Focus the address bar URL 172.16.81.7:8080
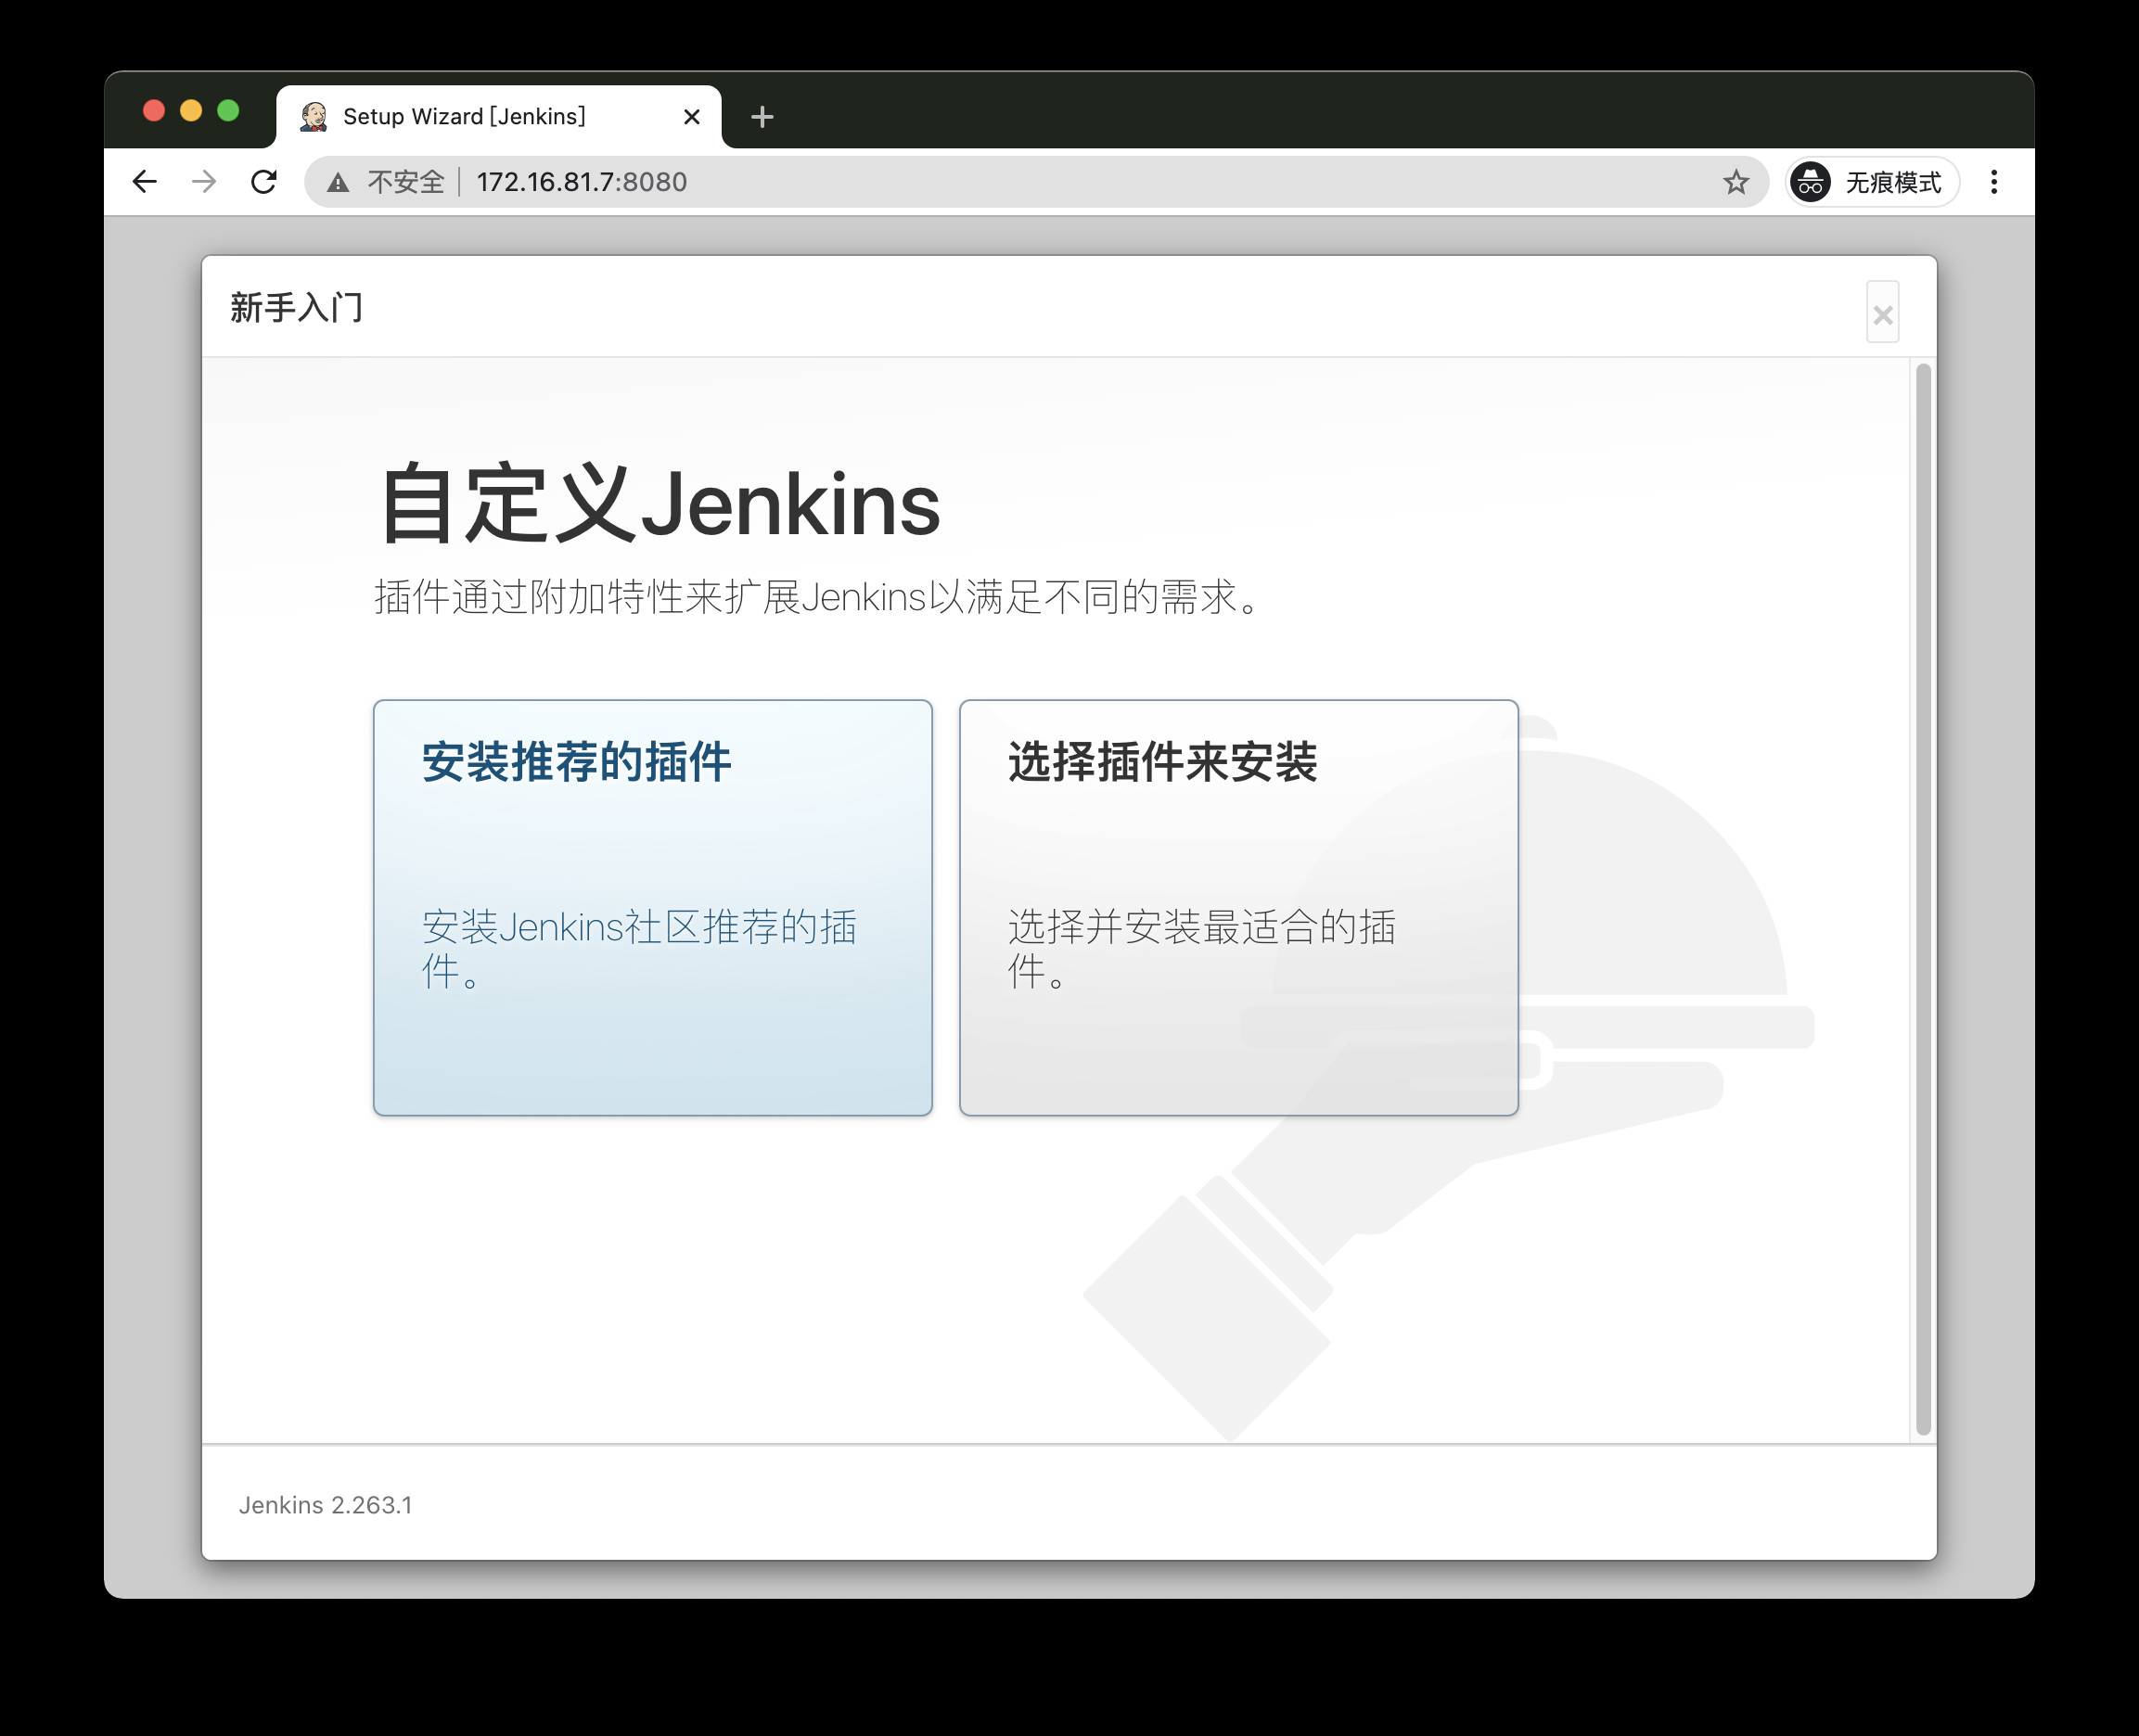The image size is (2139, 1736). (x=582, y=182)
